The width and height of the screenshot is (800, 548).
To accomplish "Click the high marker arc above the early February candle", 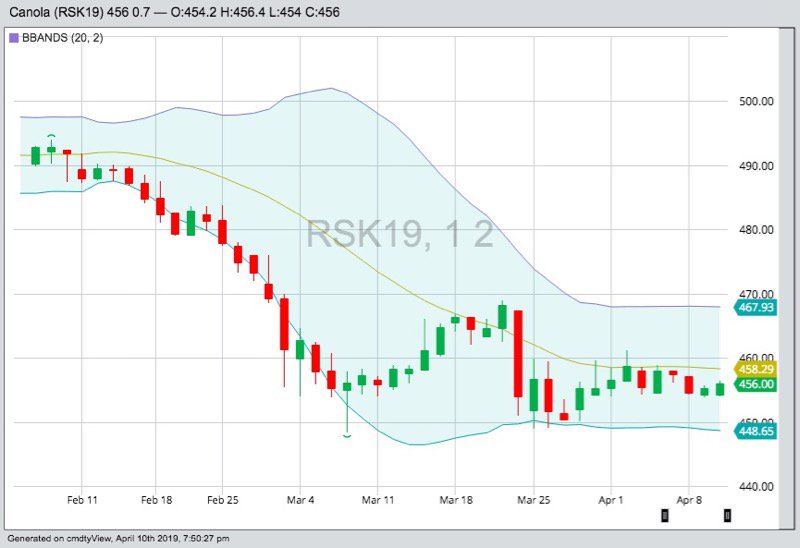I will [x=51, y=136].
